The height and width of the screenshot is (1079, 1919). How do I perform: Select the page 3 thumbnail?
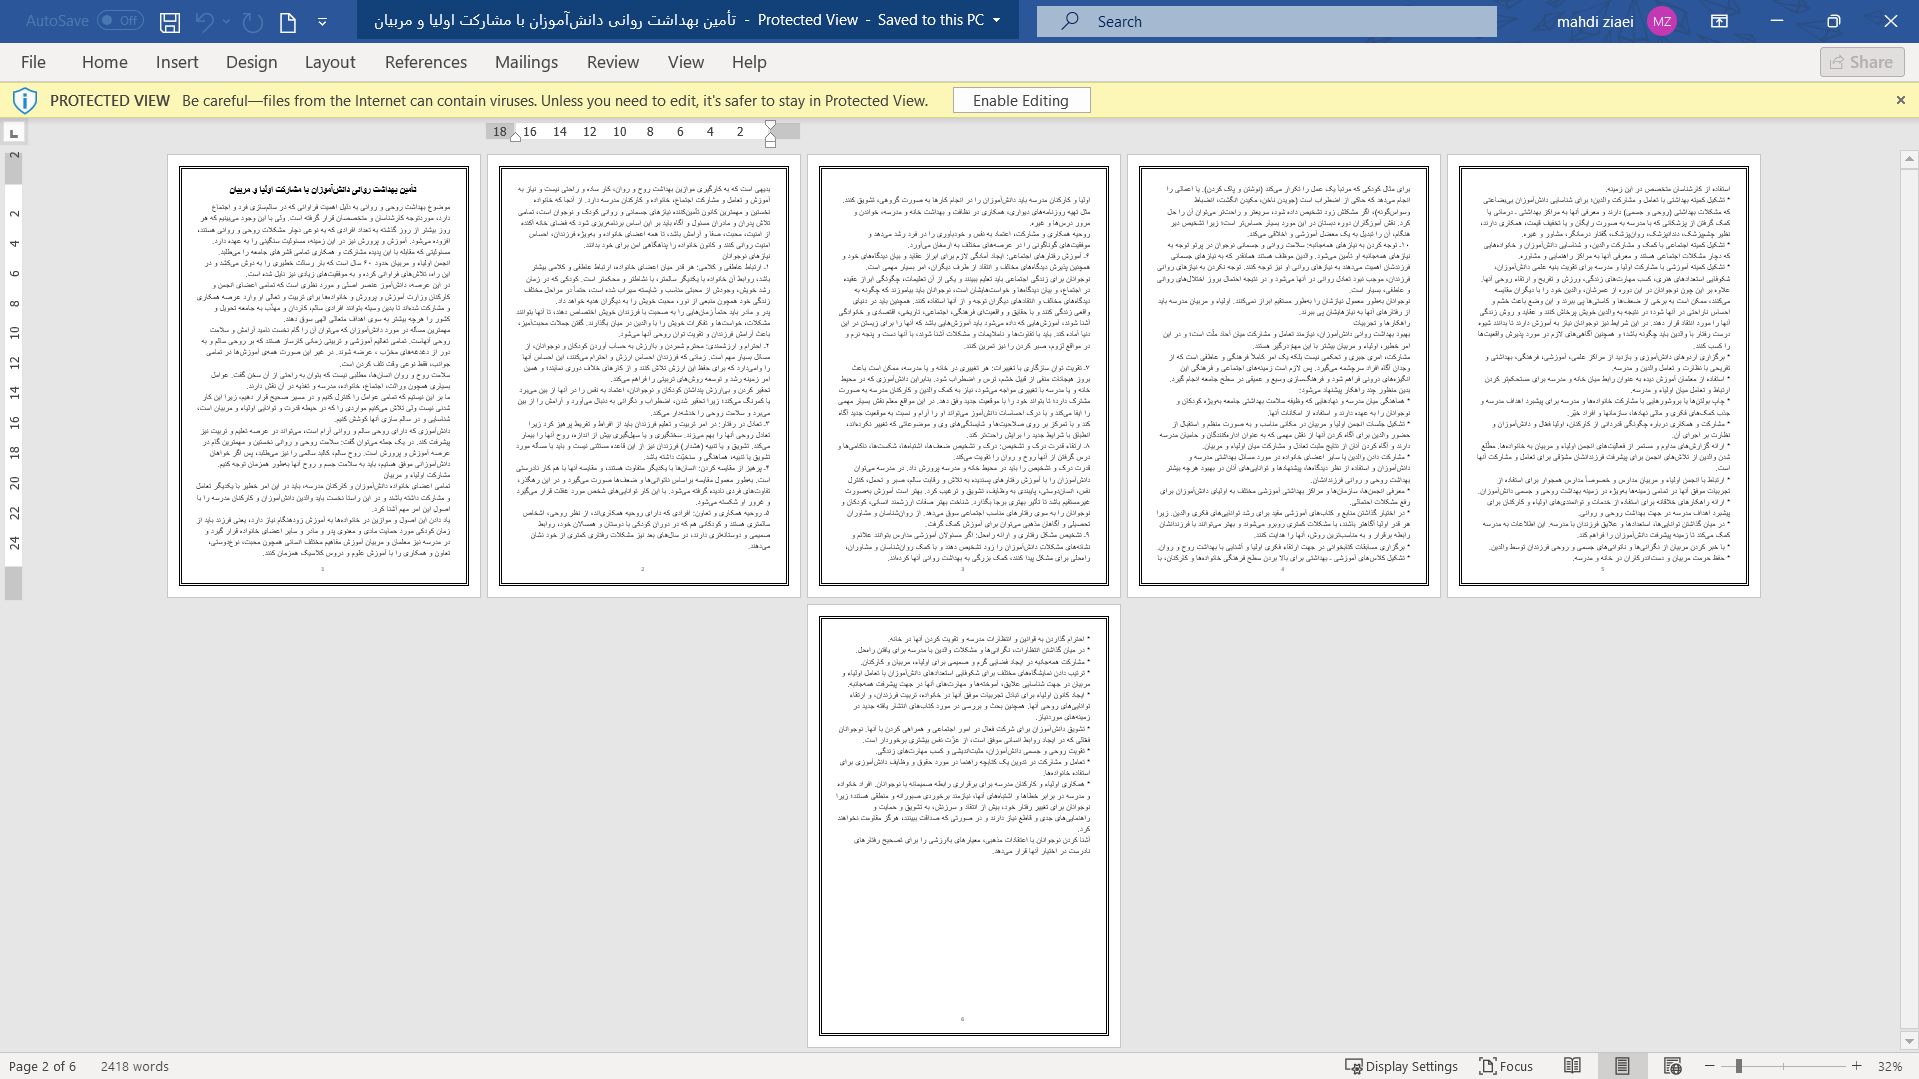coord(964,376)
